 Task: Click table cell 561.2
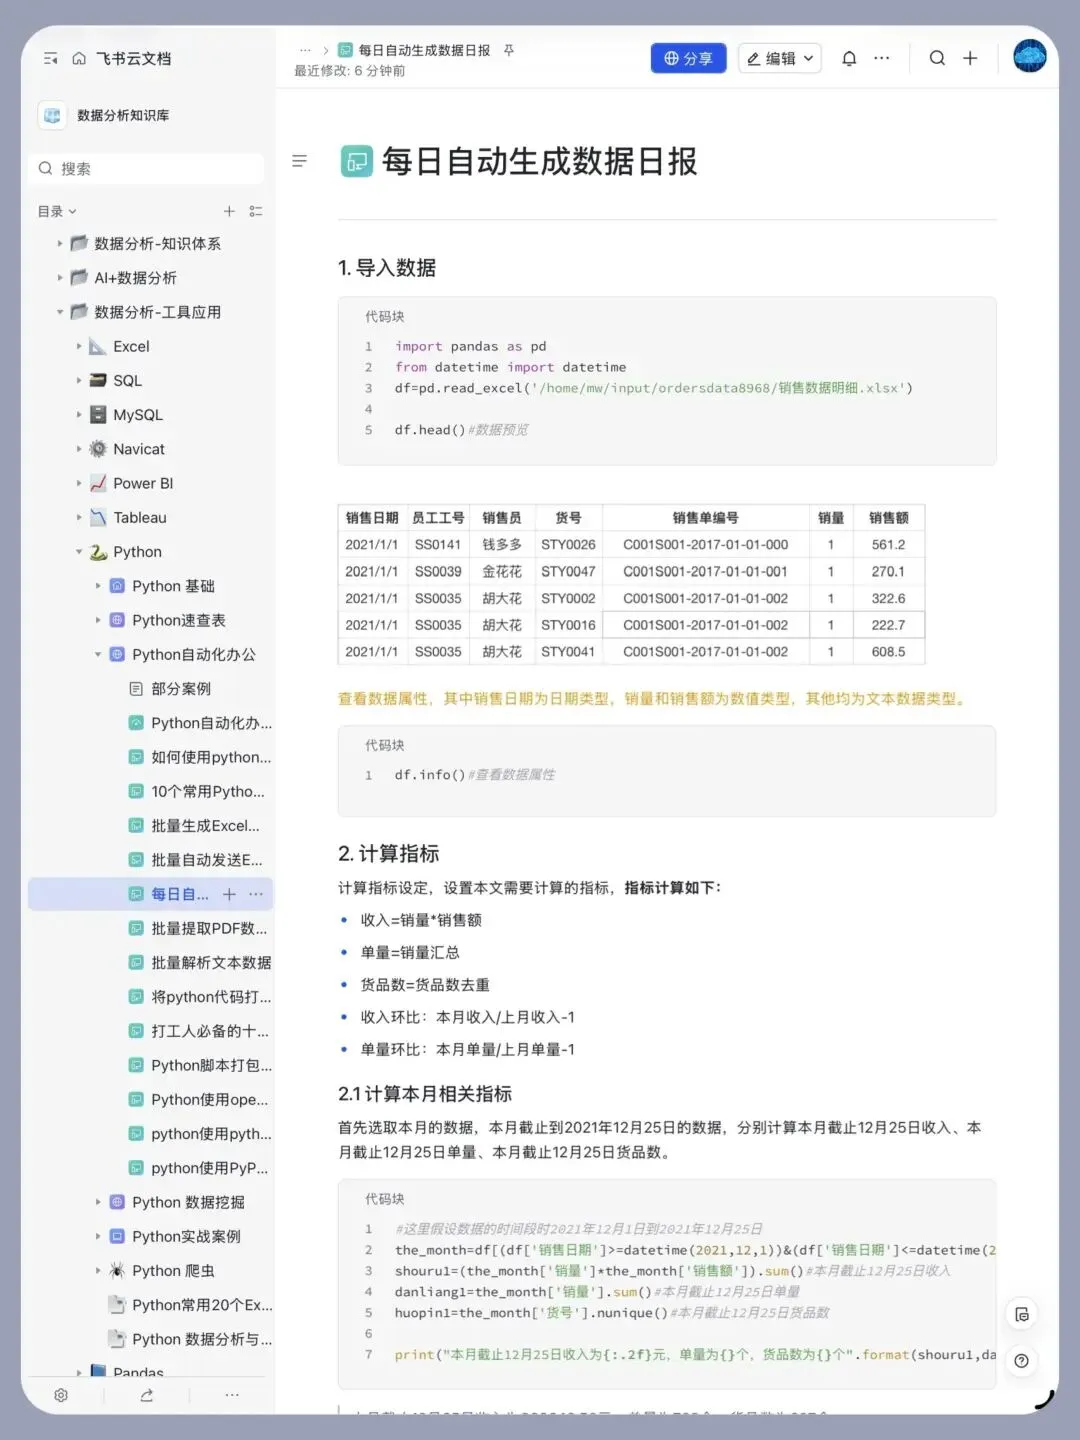click(x=888, y=545)
